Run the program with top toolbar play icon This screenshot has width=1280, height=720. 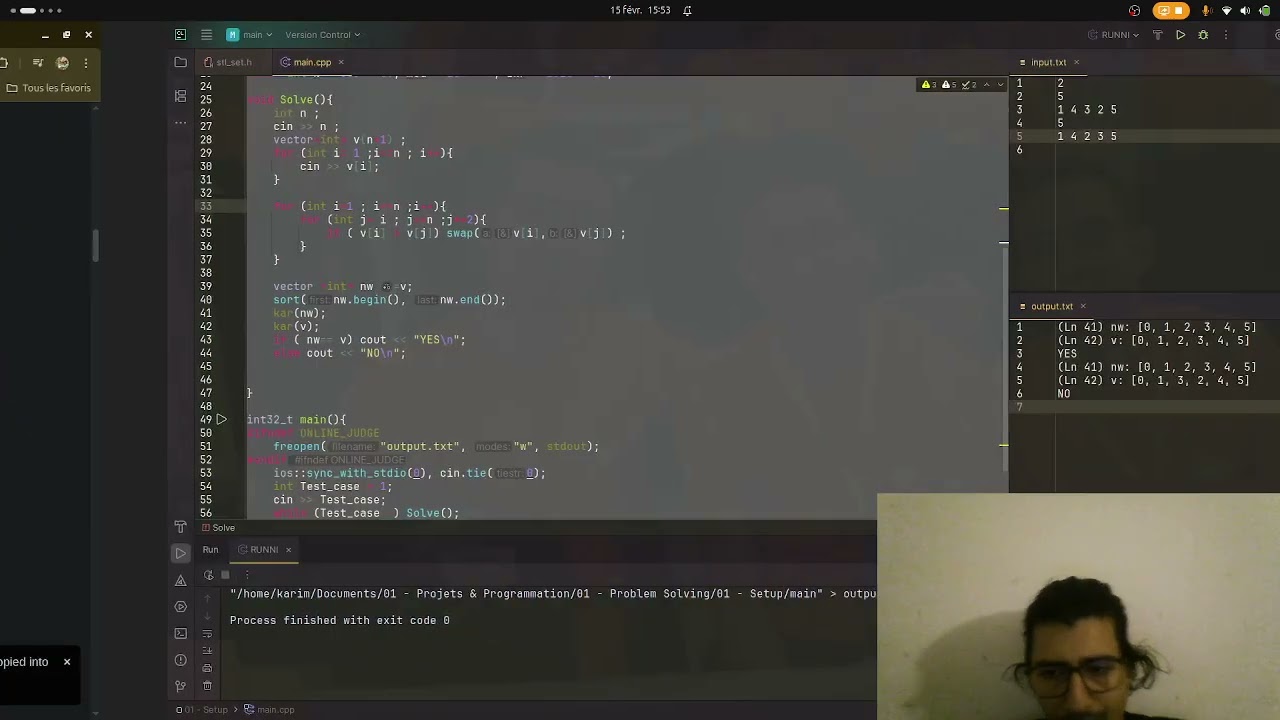point(1180,34)
